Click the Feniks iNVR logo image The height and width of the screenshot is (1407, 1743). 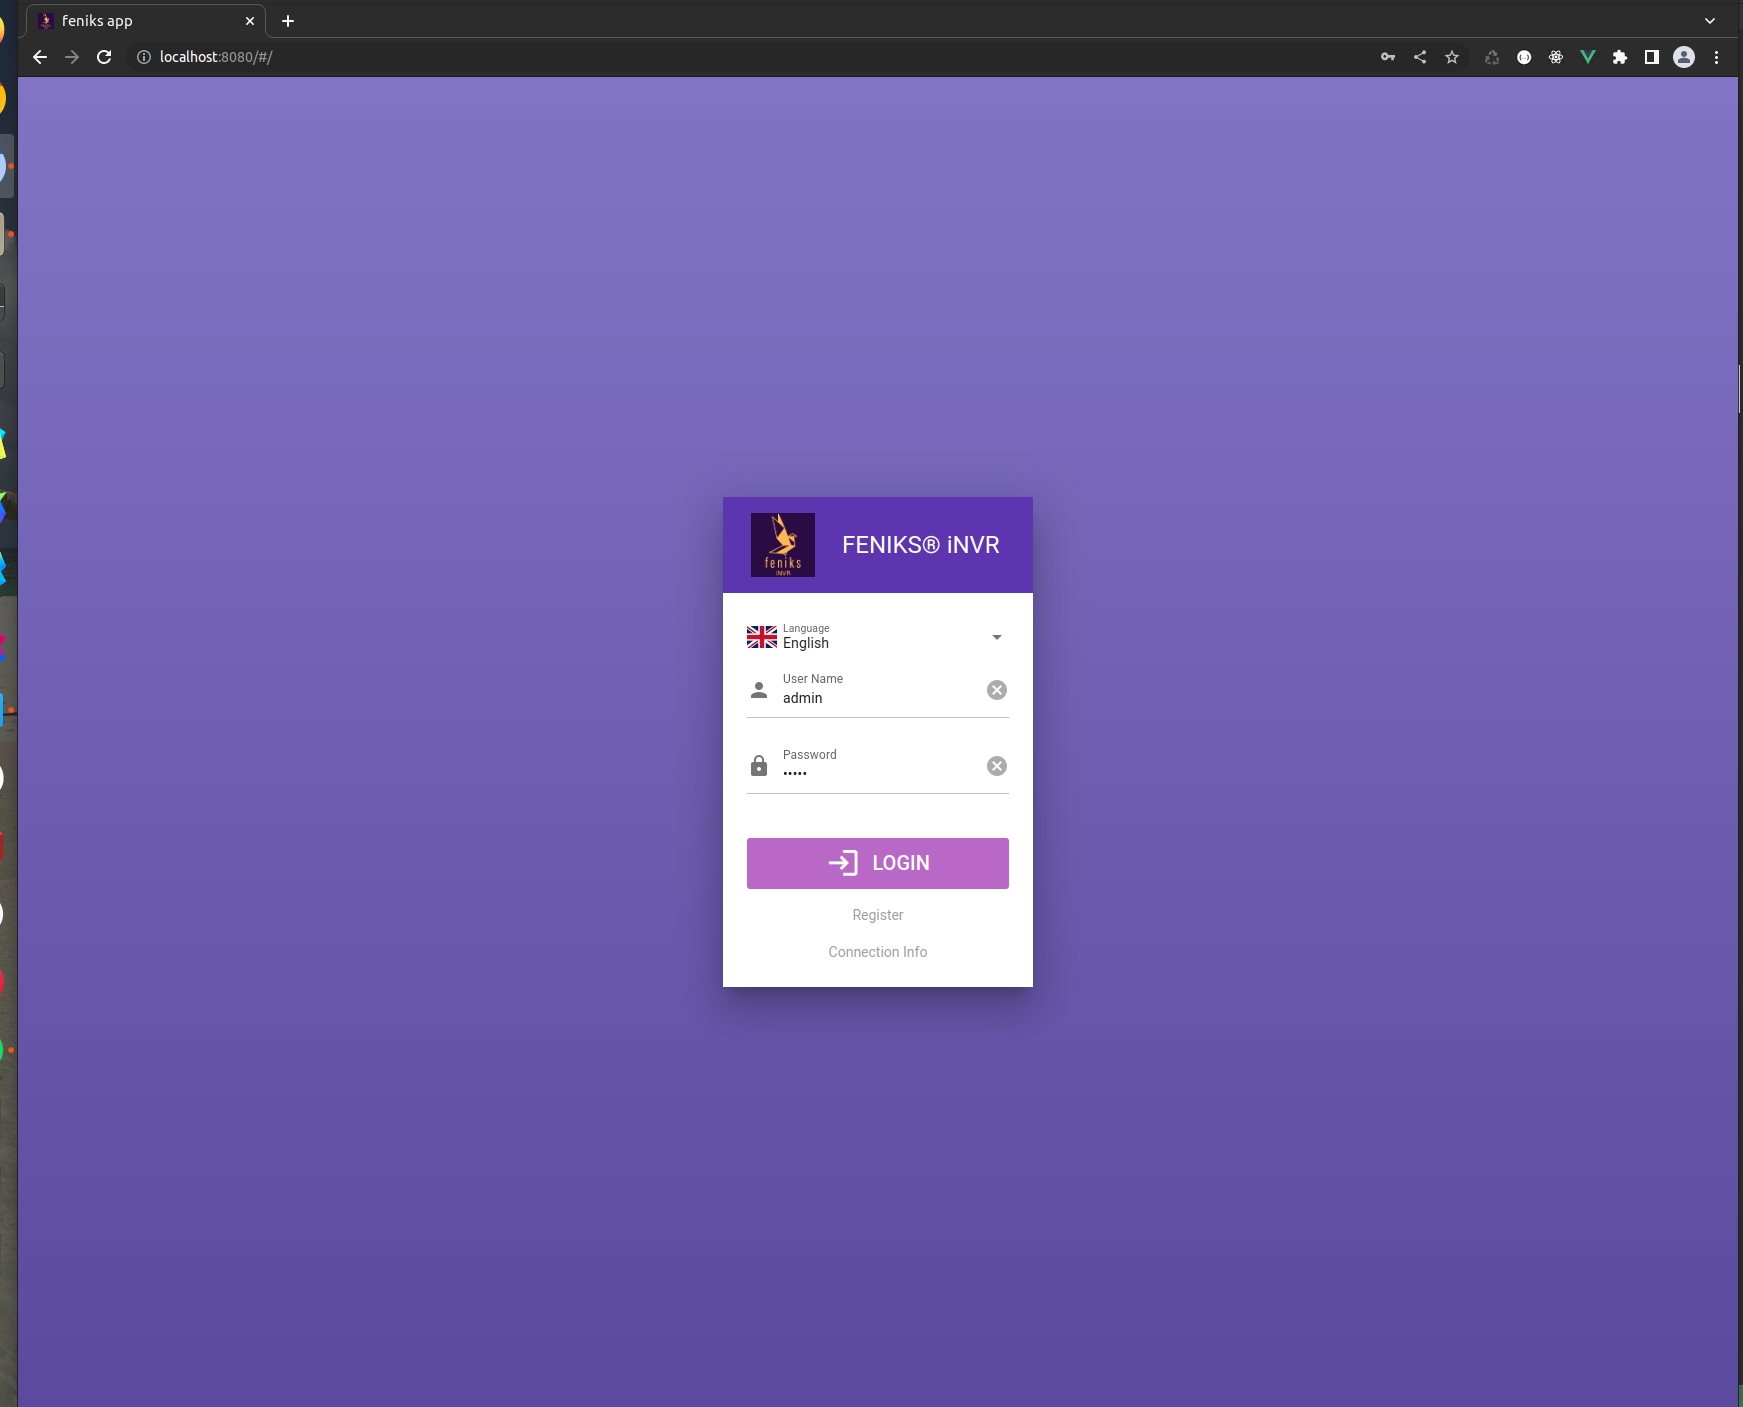783,545
